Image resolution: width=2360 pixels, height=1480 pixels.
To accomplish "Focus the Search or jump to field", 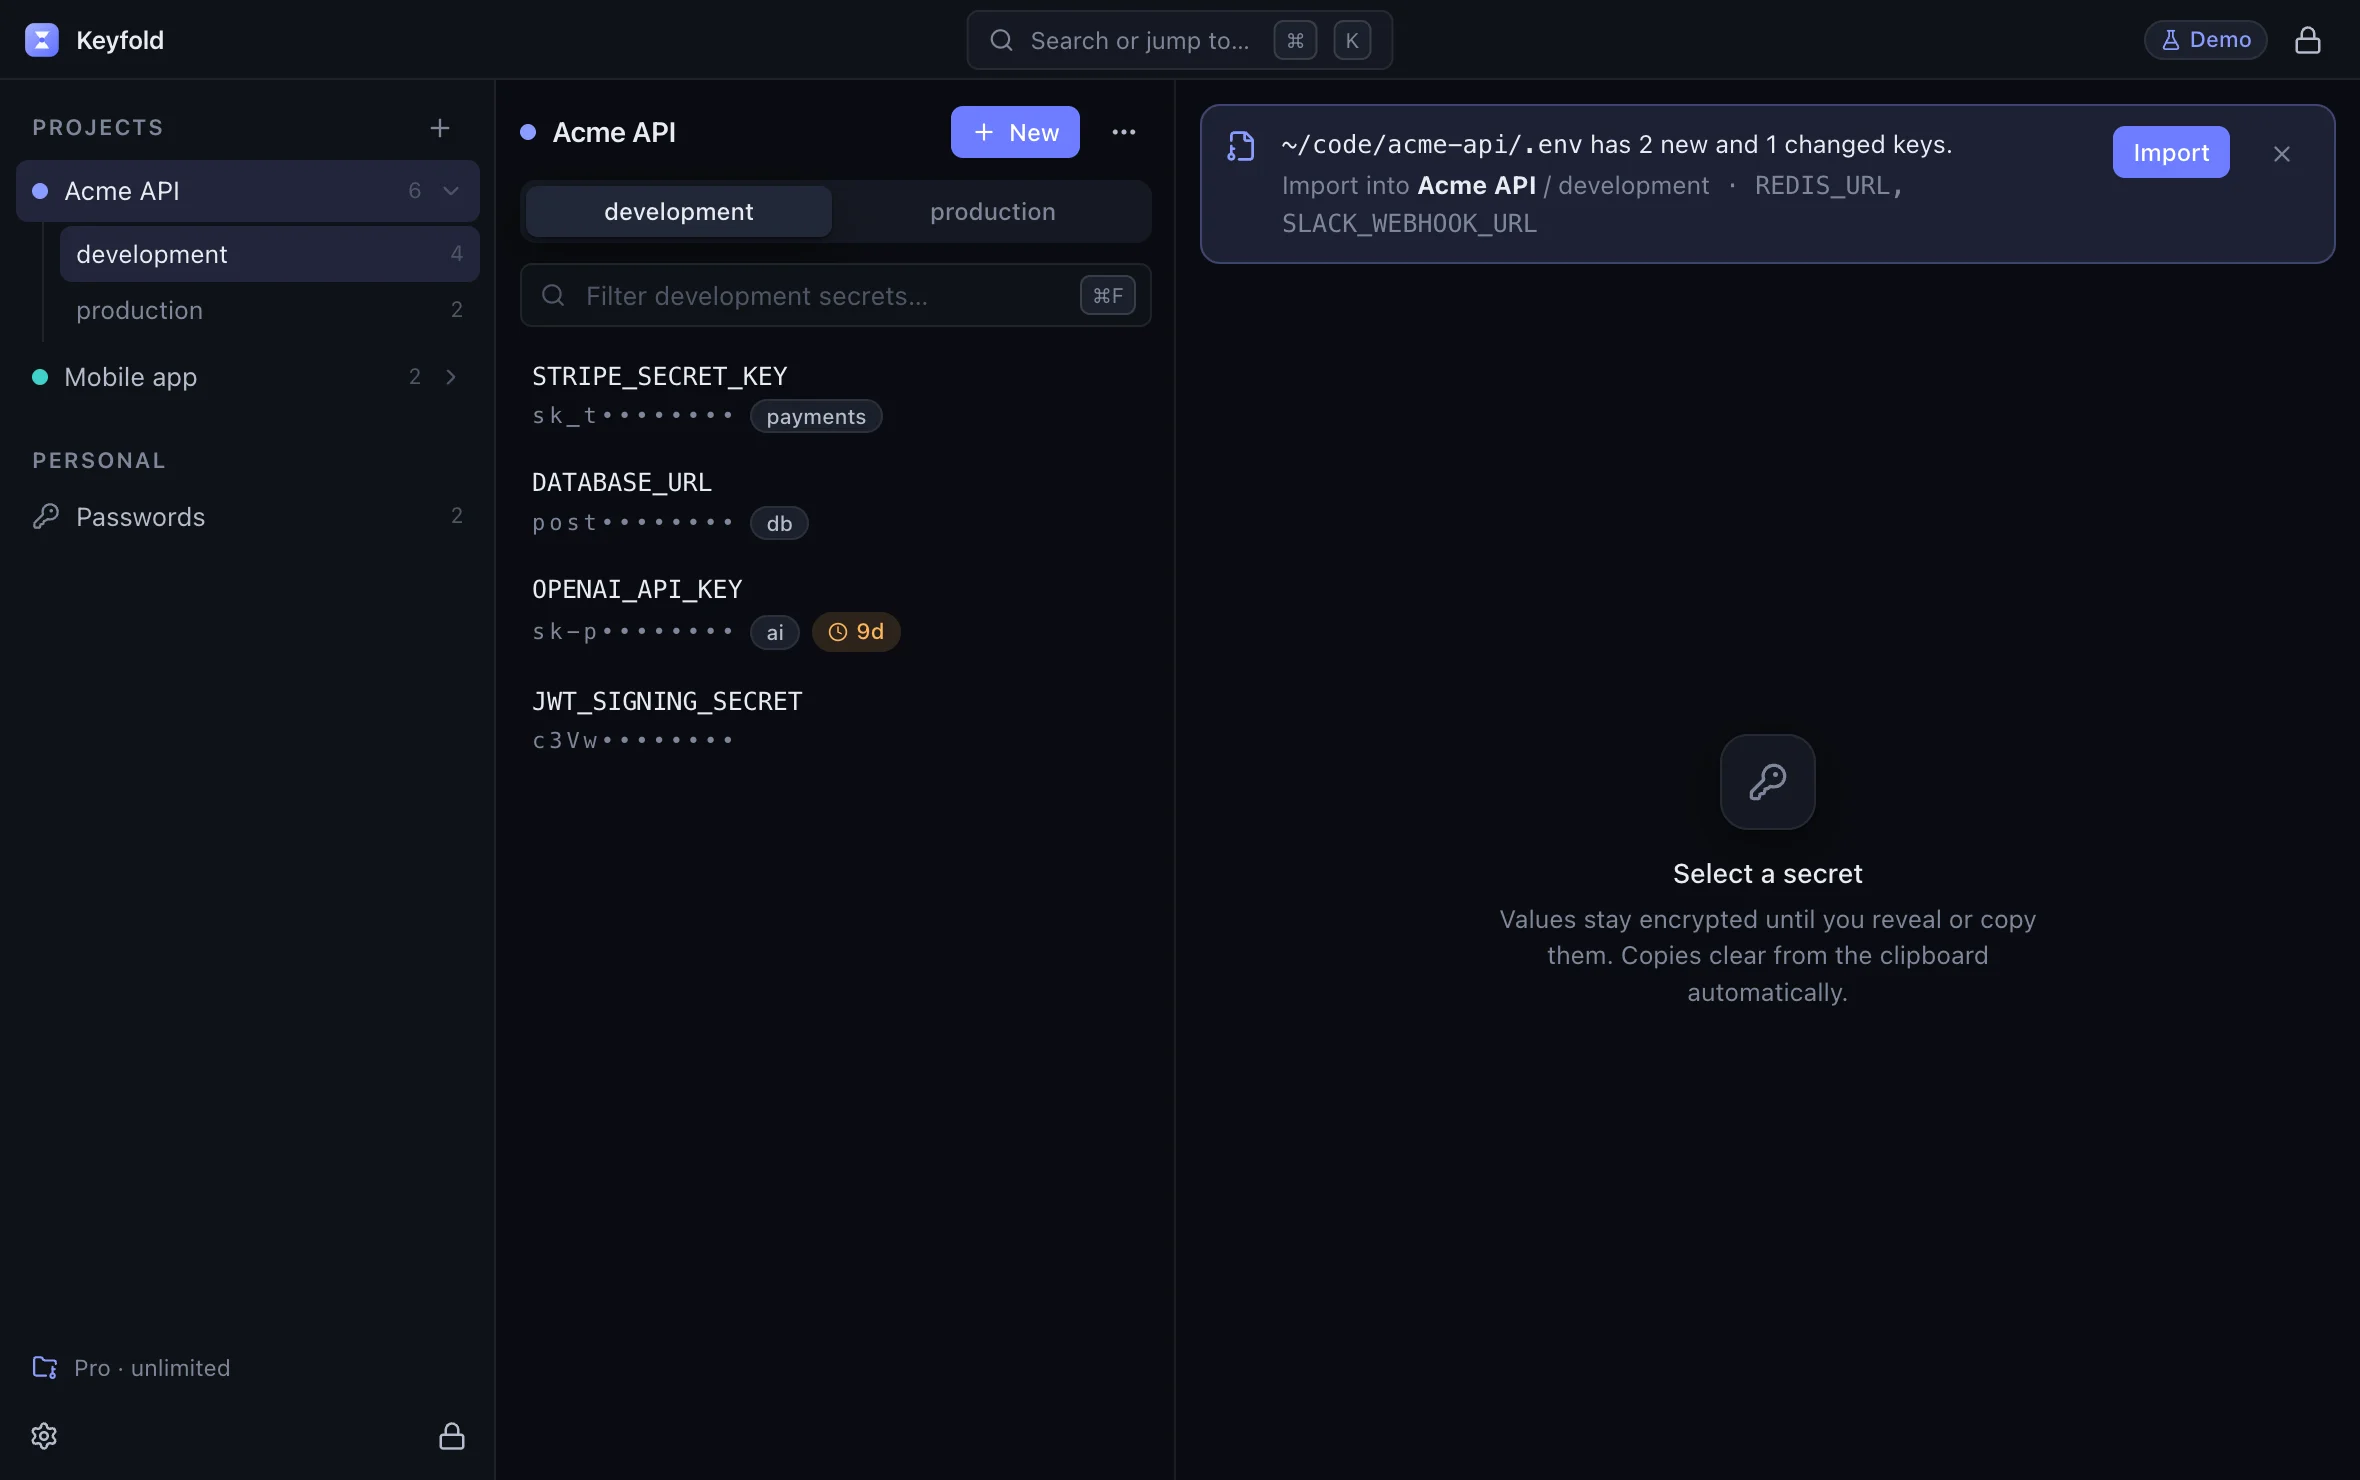I will click(x=1179, y=40).
